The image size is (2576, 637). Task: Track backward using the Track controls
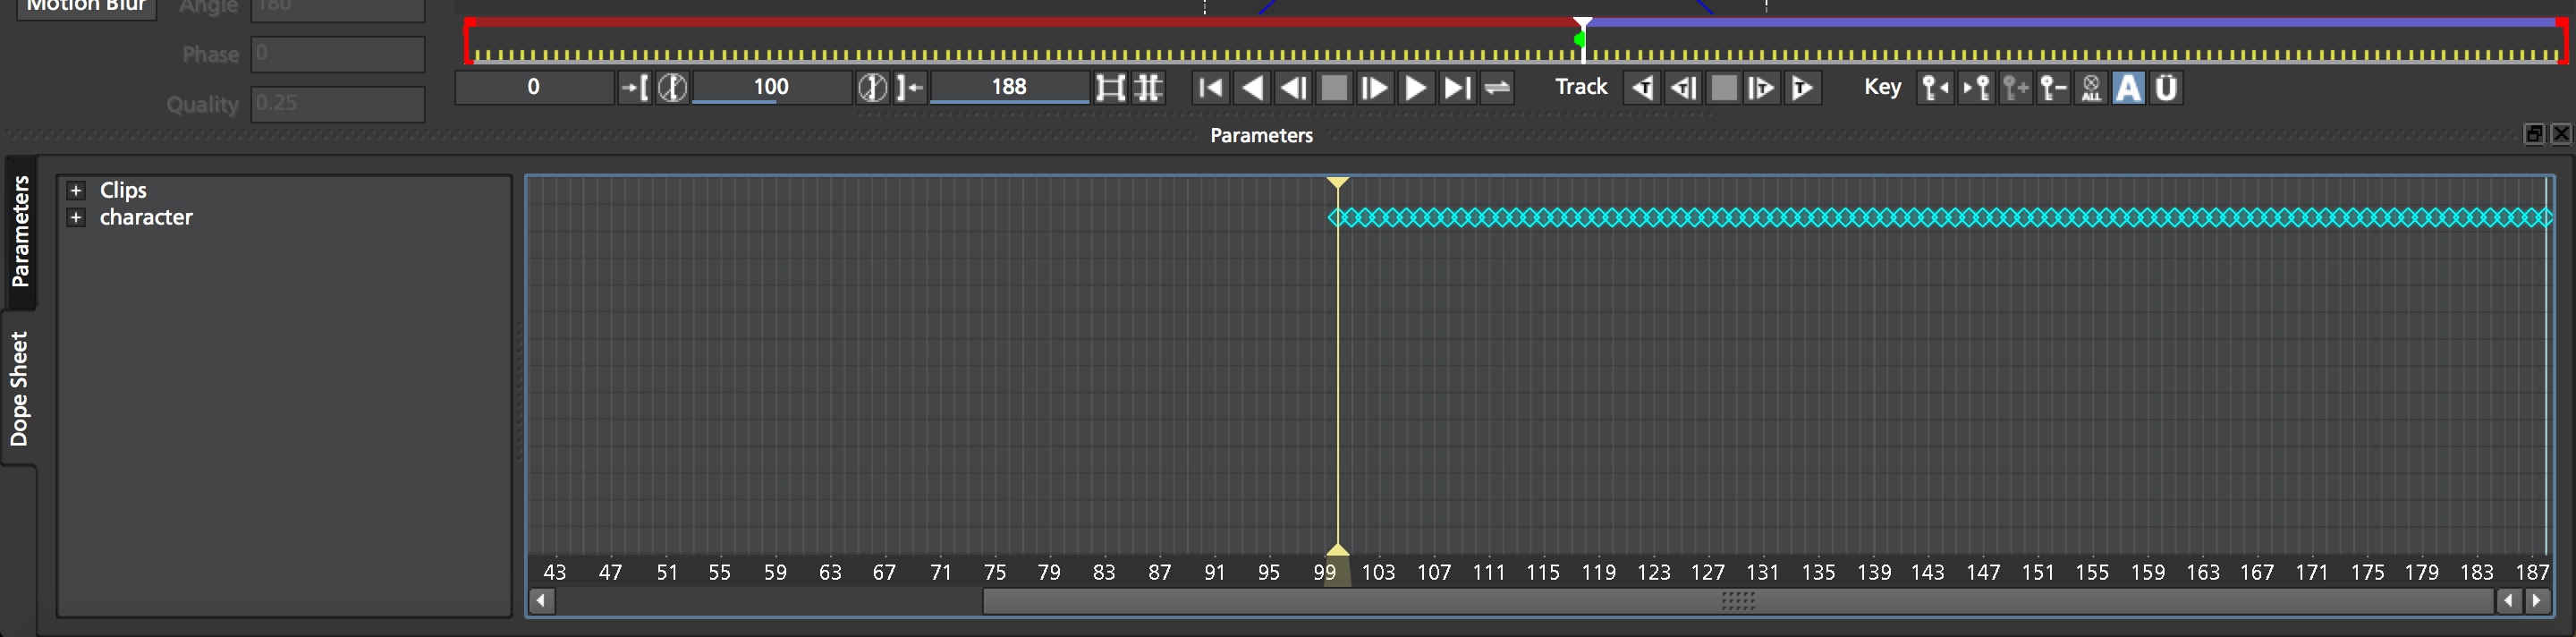(1642, 88)
